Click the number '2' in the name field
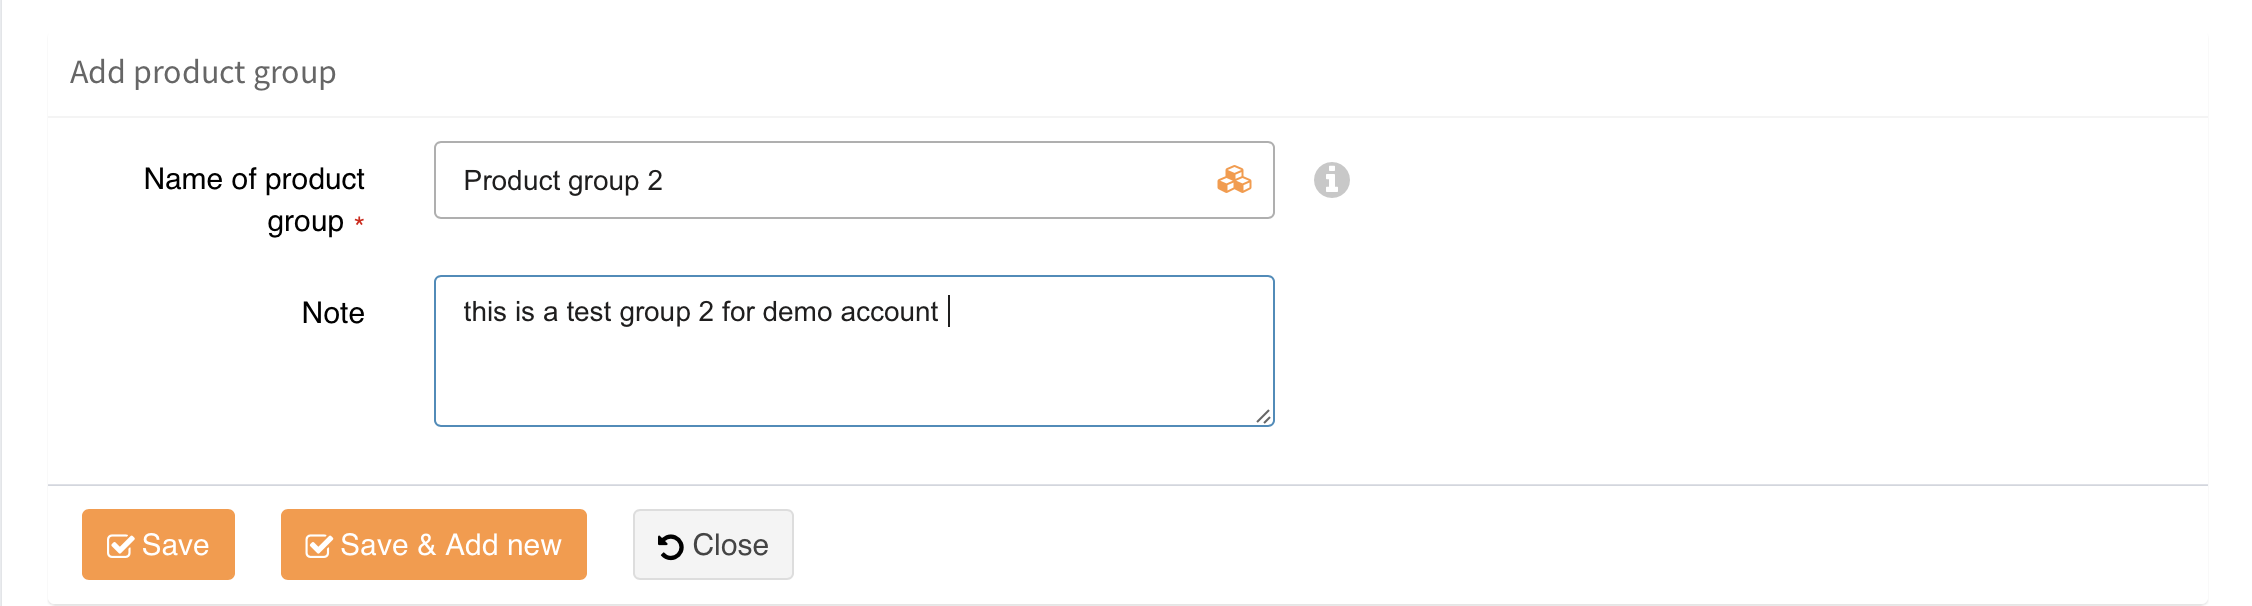This screenshot has height=606, width=2252. pos(655,181)
